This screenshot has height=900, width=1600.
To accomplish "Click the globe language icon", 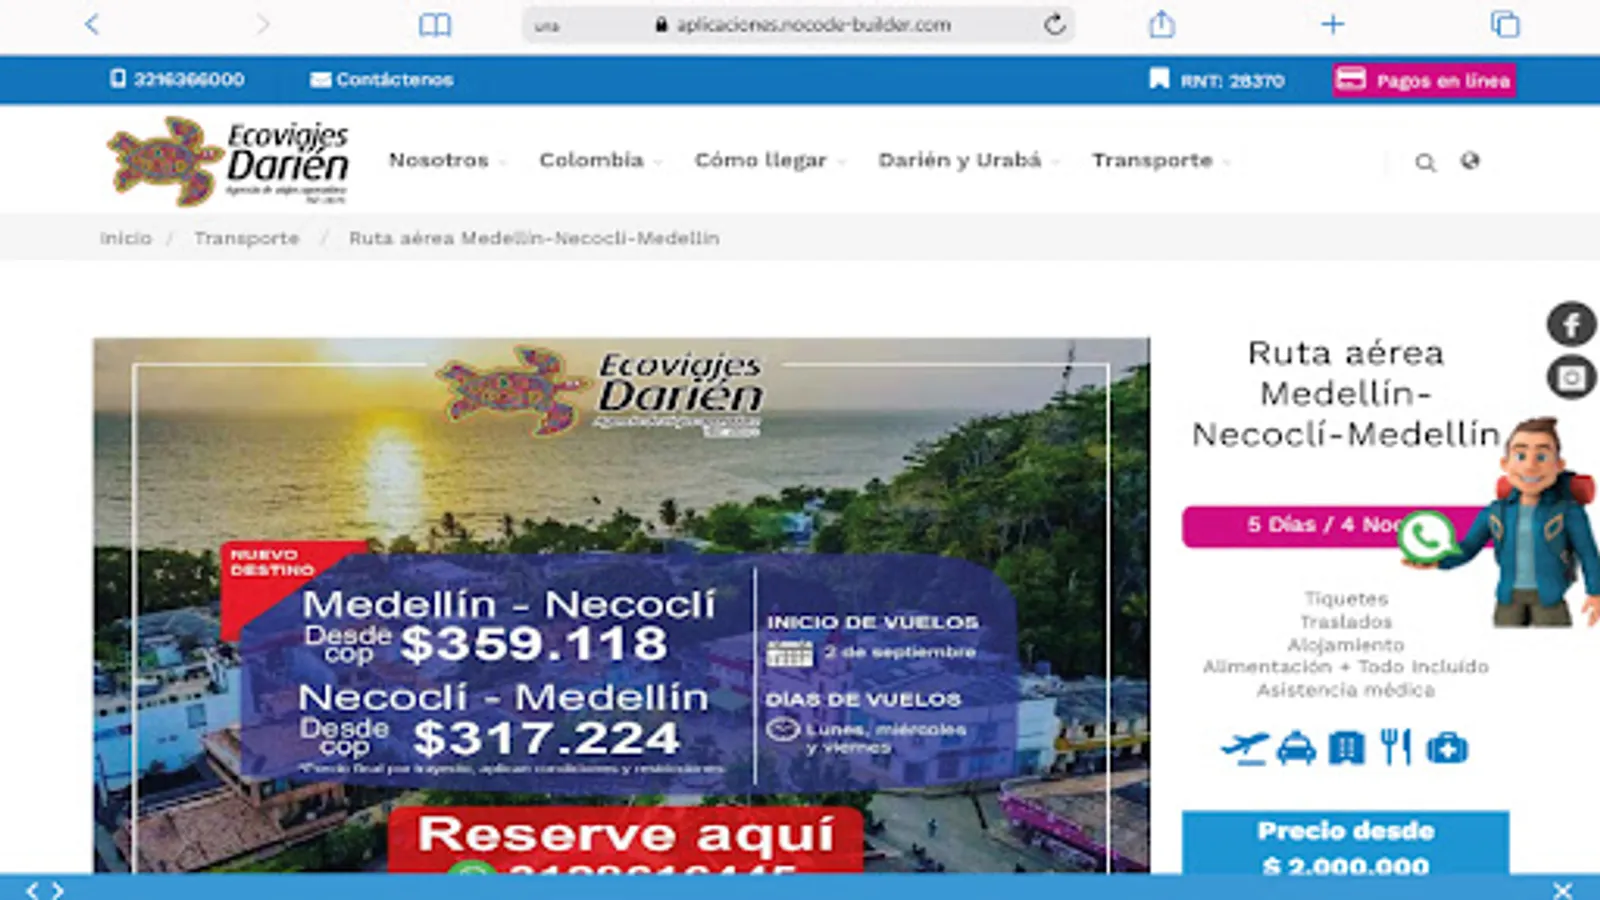I will pyautogui.click(x=1470, y=161).
